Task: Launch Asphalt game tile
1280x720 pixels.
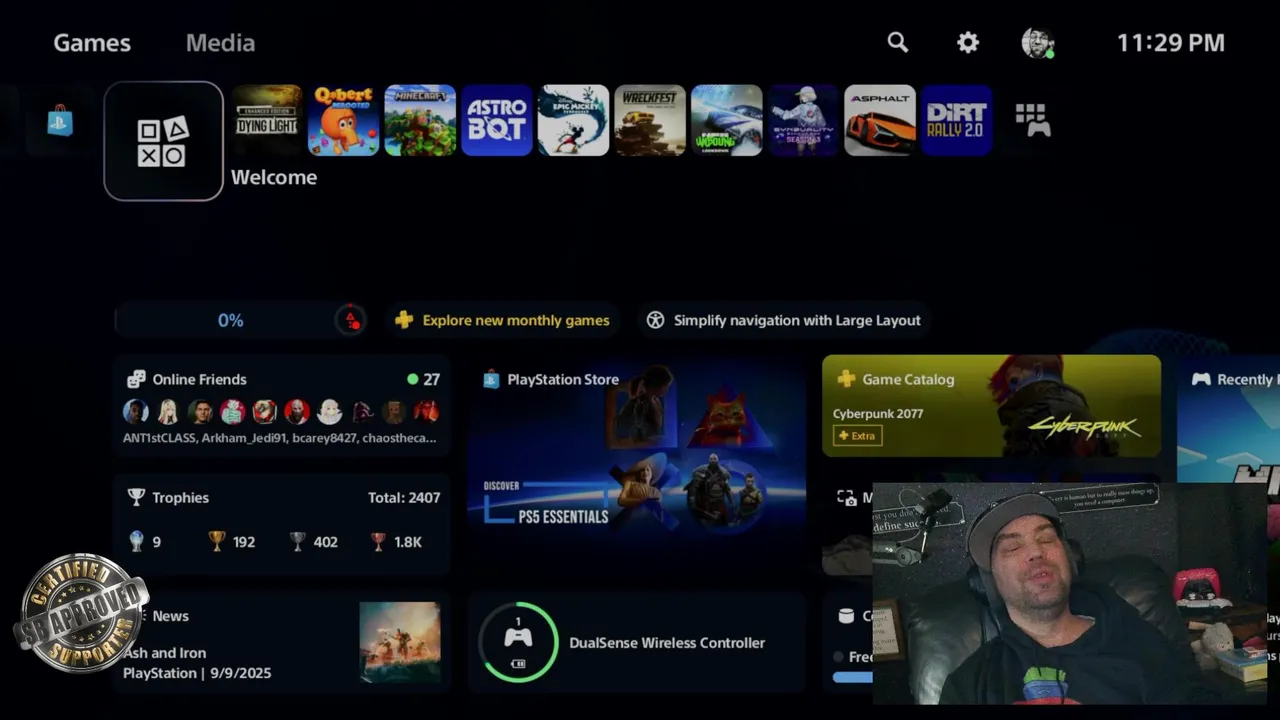Action: click(880, 120)
